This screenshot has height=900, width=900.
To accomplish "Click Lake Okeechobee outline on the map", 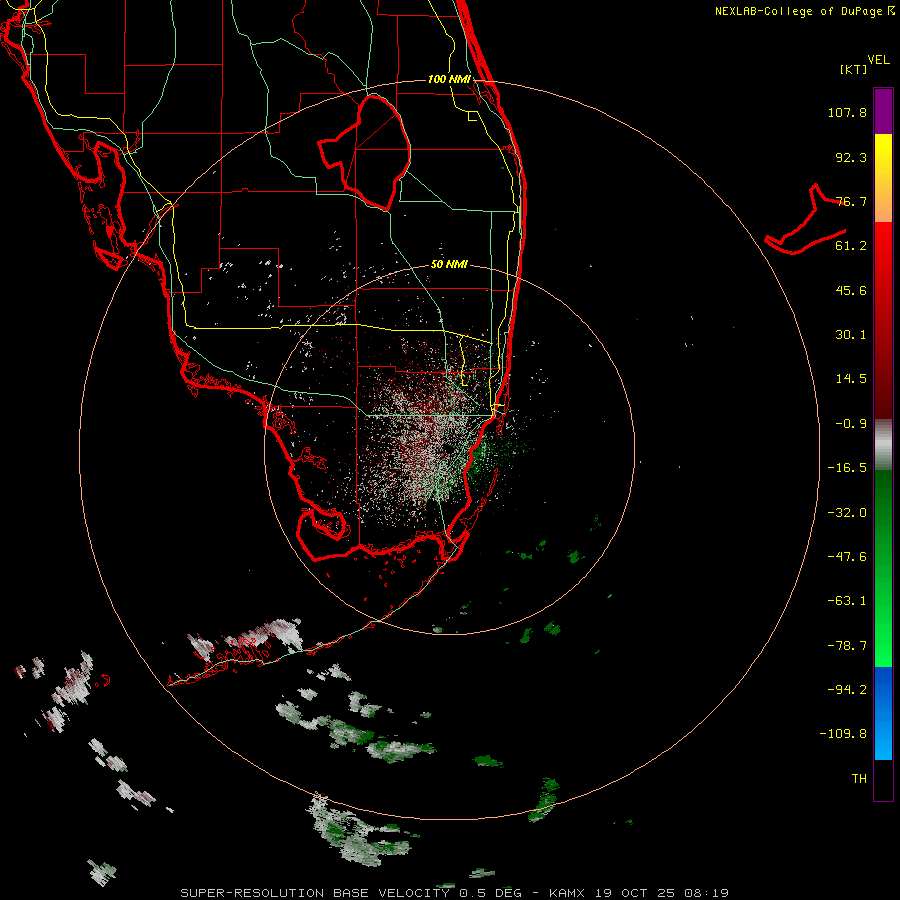I will click(364, 152).
